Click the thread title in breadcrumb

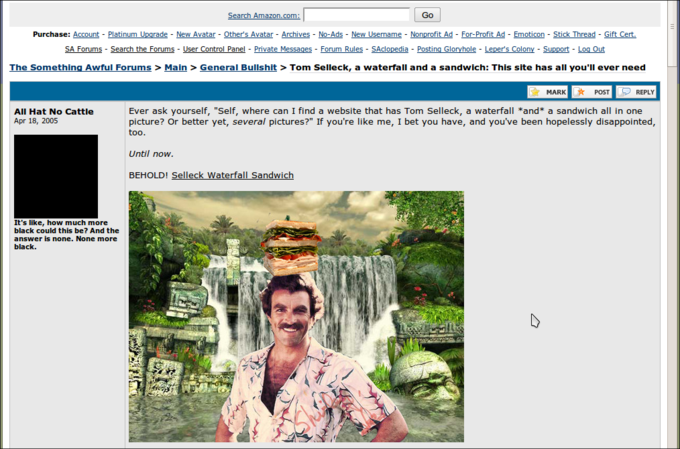pyautogui.click(x=468, y=68)
